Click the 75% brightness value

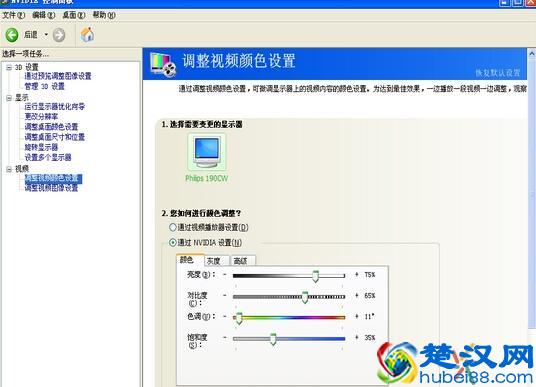(370, 275)
